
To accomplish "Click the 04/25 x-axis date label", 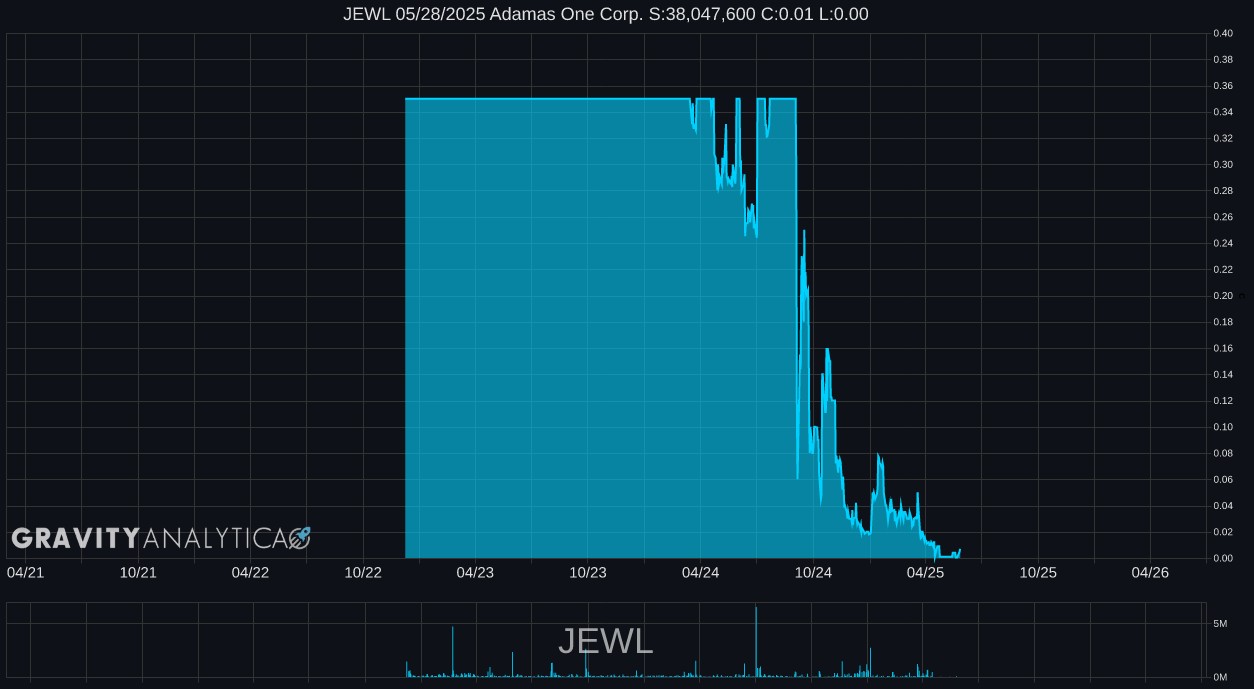I will pos(925,573).
